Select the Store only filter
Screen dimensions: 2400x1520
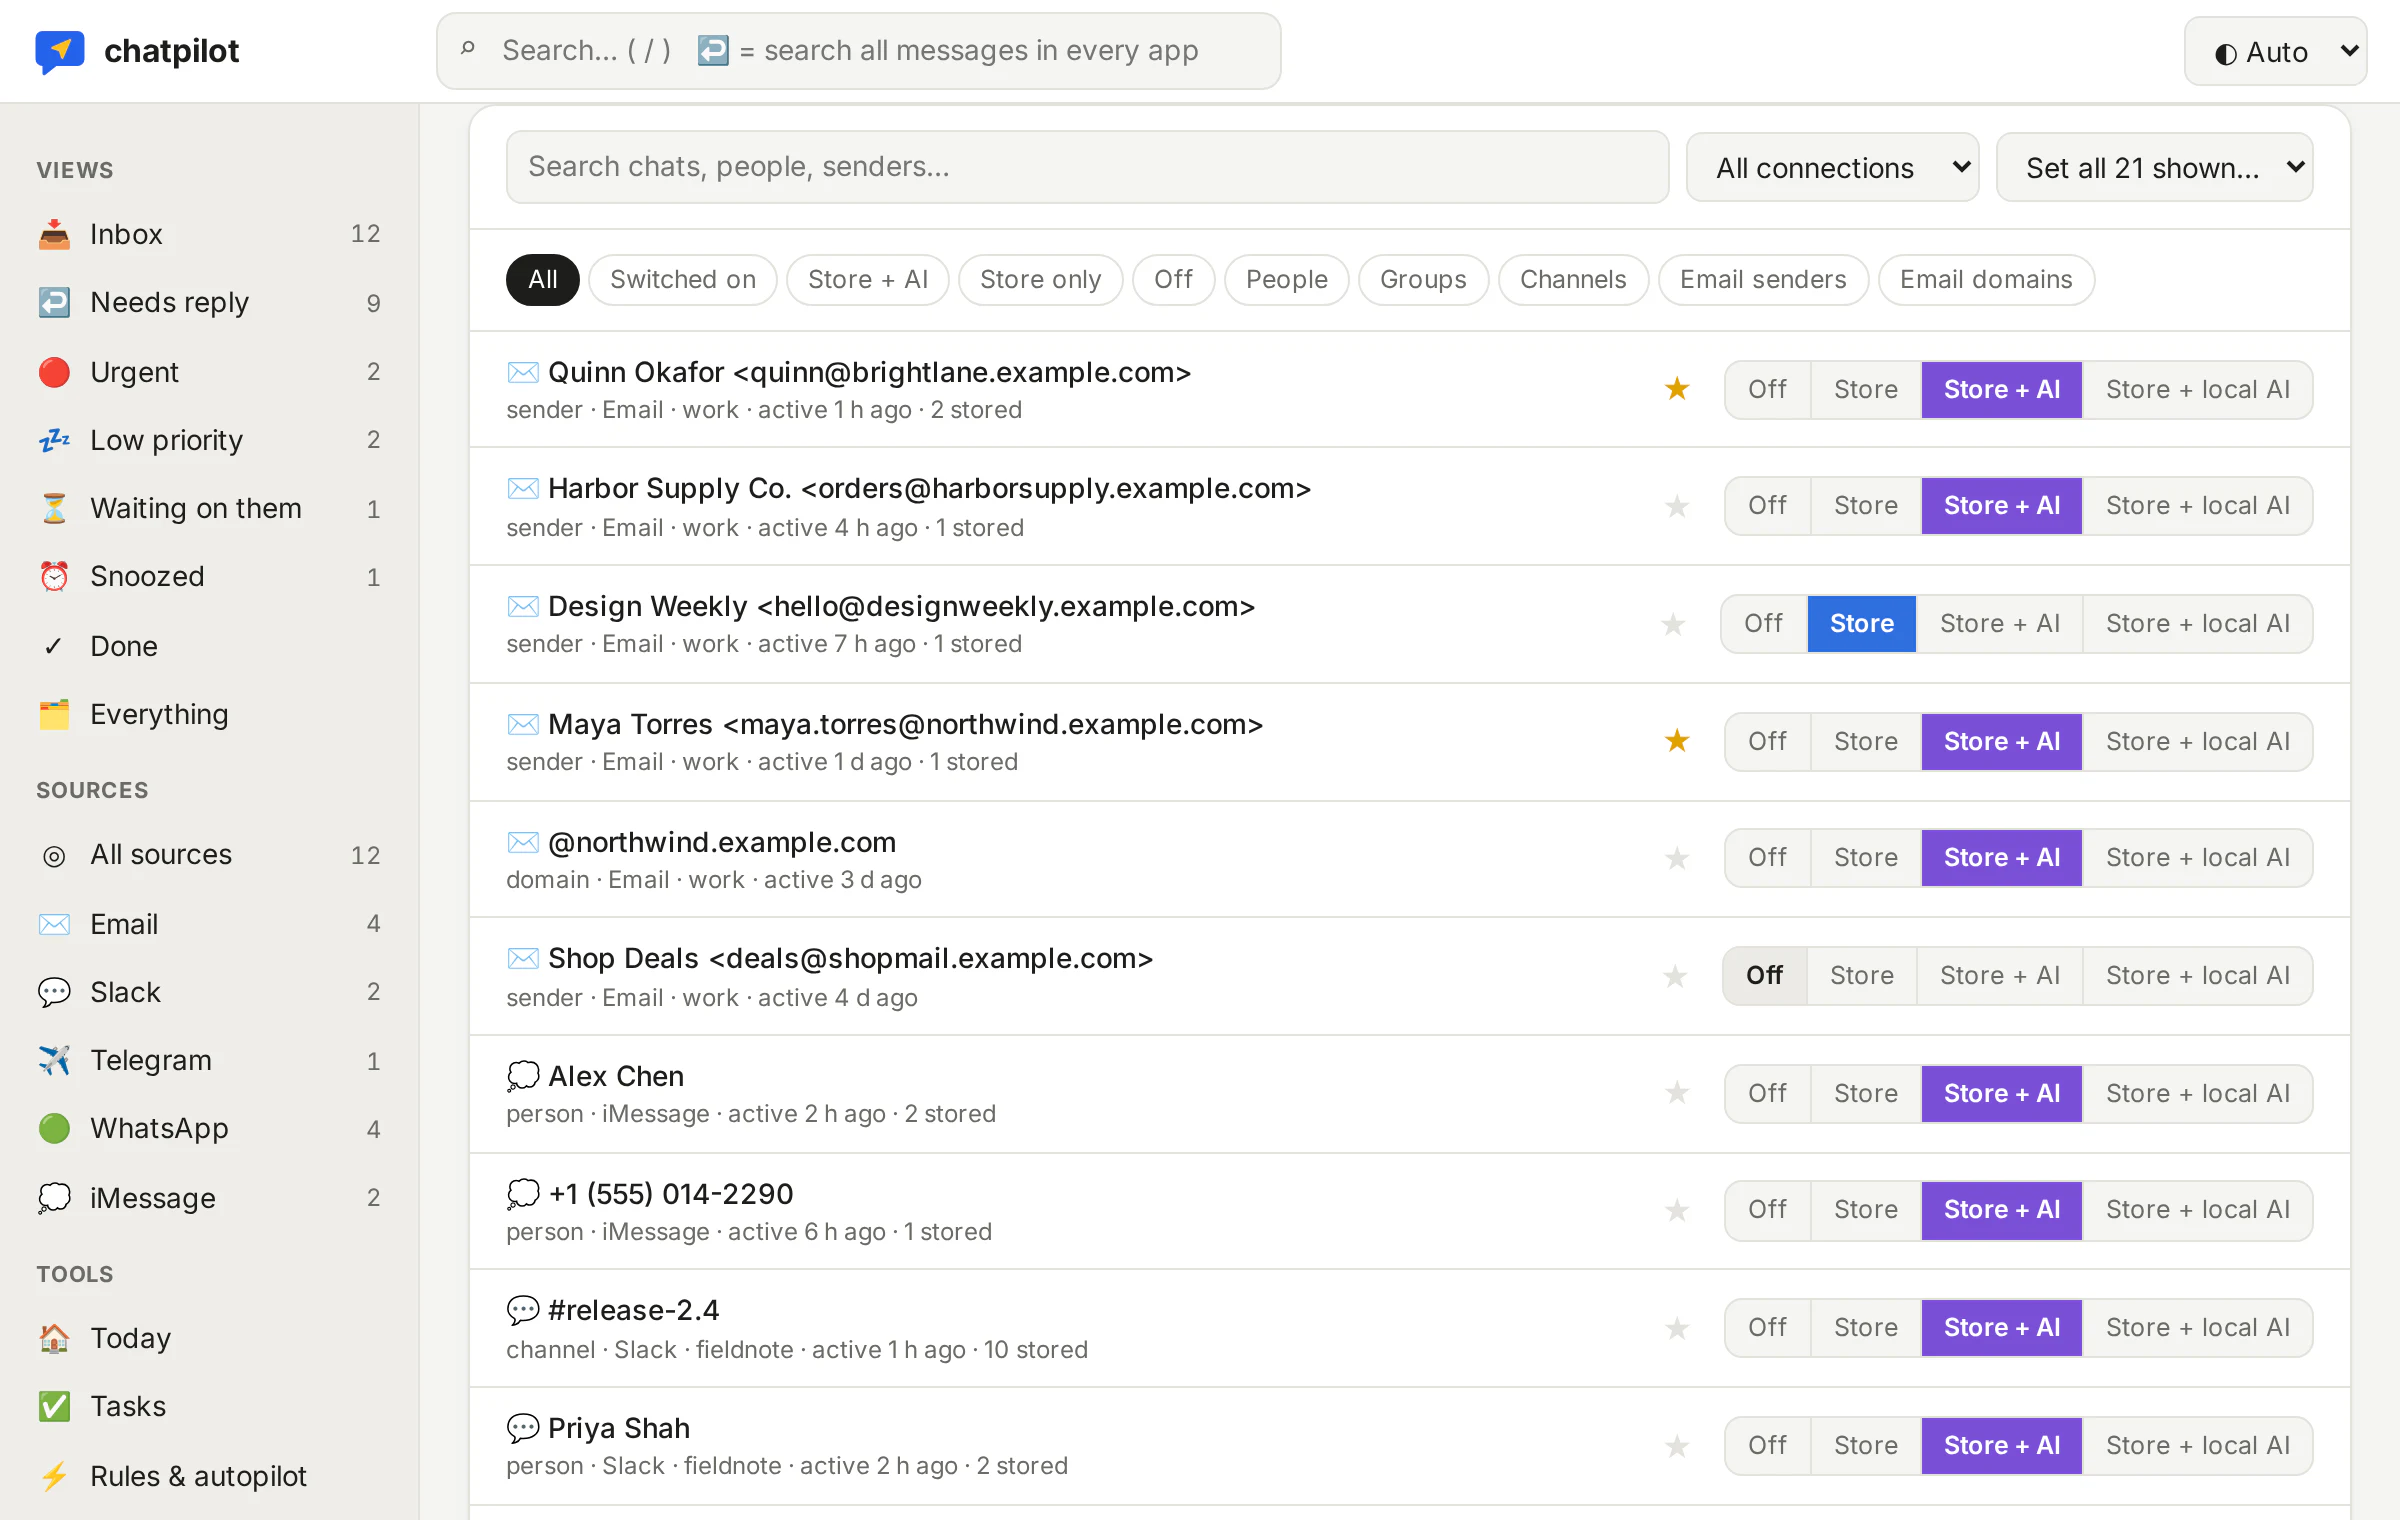point(1040,280)
